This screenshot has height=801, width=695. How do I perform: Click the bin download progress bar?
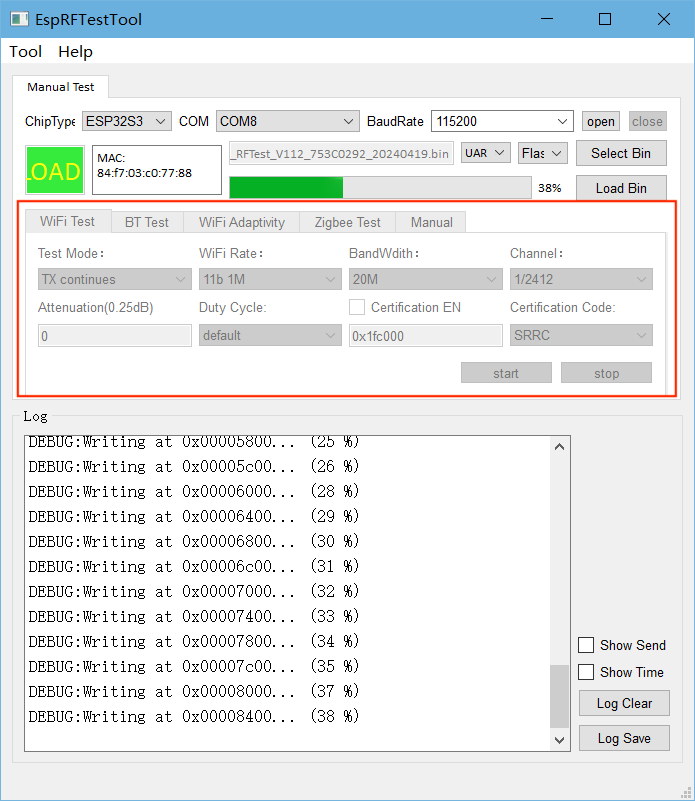click(380, 188)
